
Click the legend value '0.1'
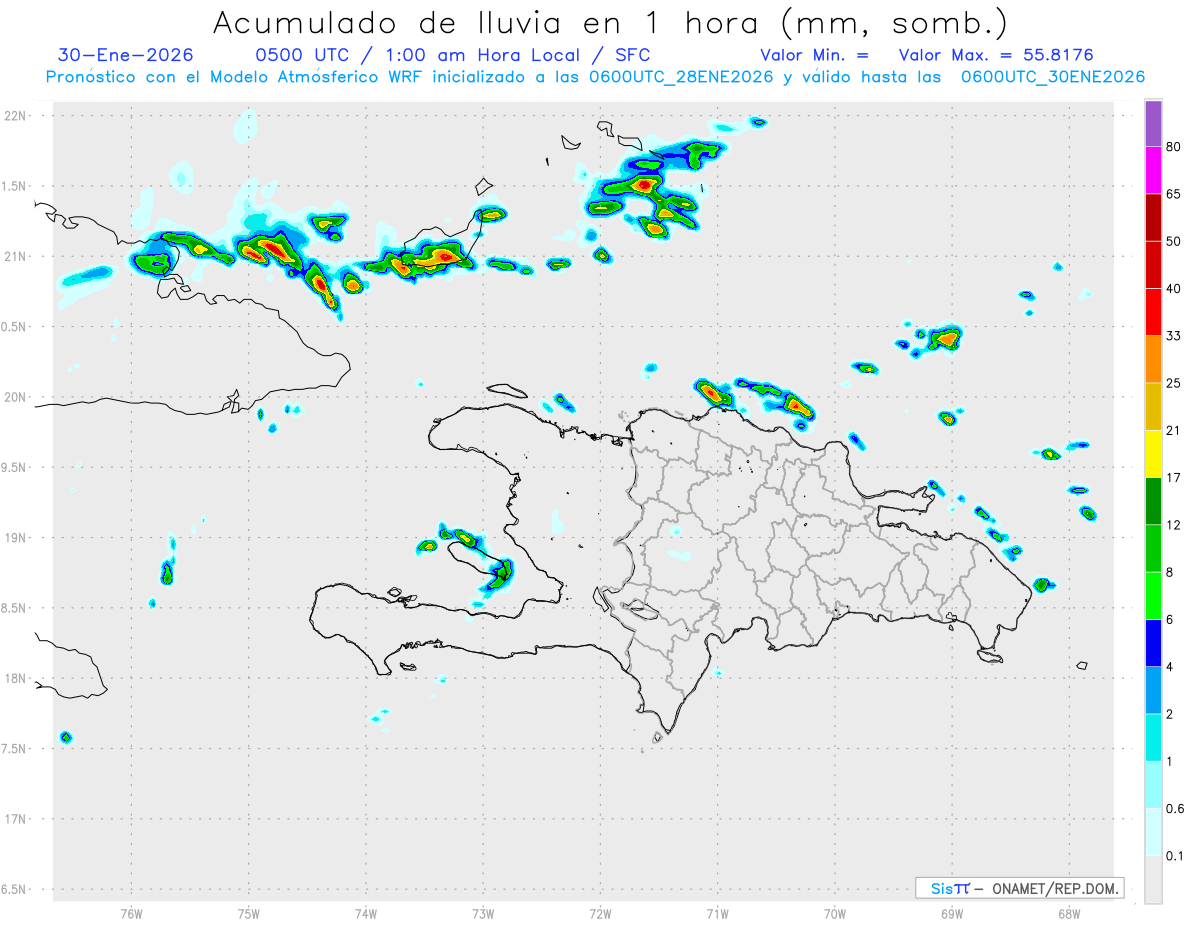1175,855
